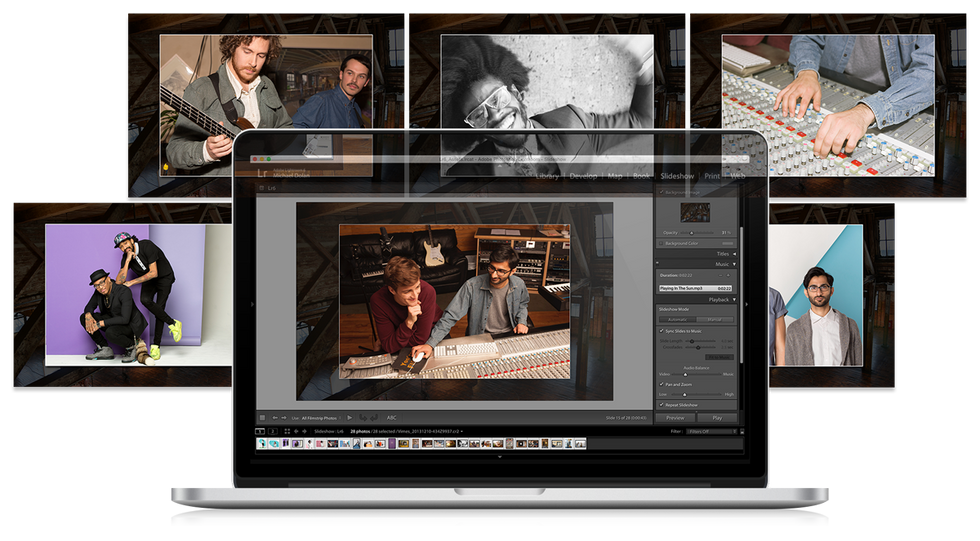980x541 pixels.
Task: Click the stop square icon in toolbar
Action: pos(262,418)
